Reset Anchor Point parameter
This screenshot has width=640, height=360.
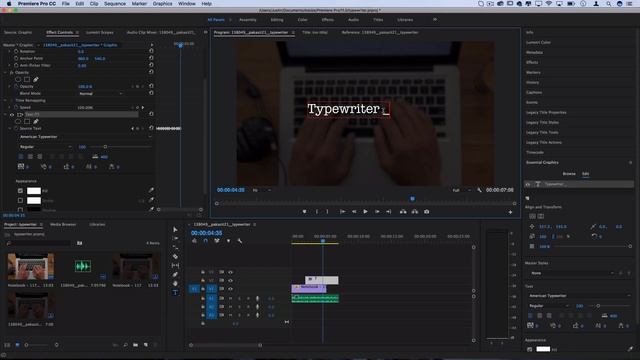coord(151,58)
